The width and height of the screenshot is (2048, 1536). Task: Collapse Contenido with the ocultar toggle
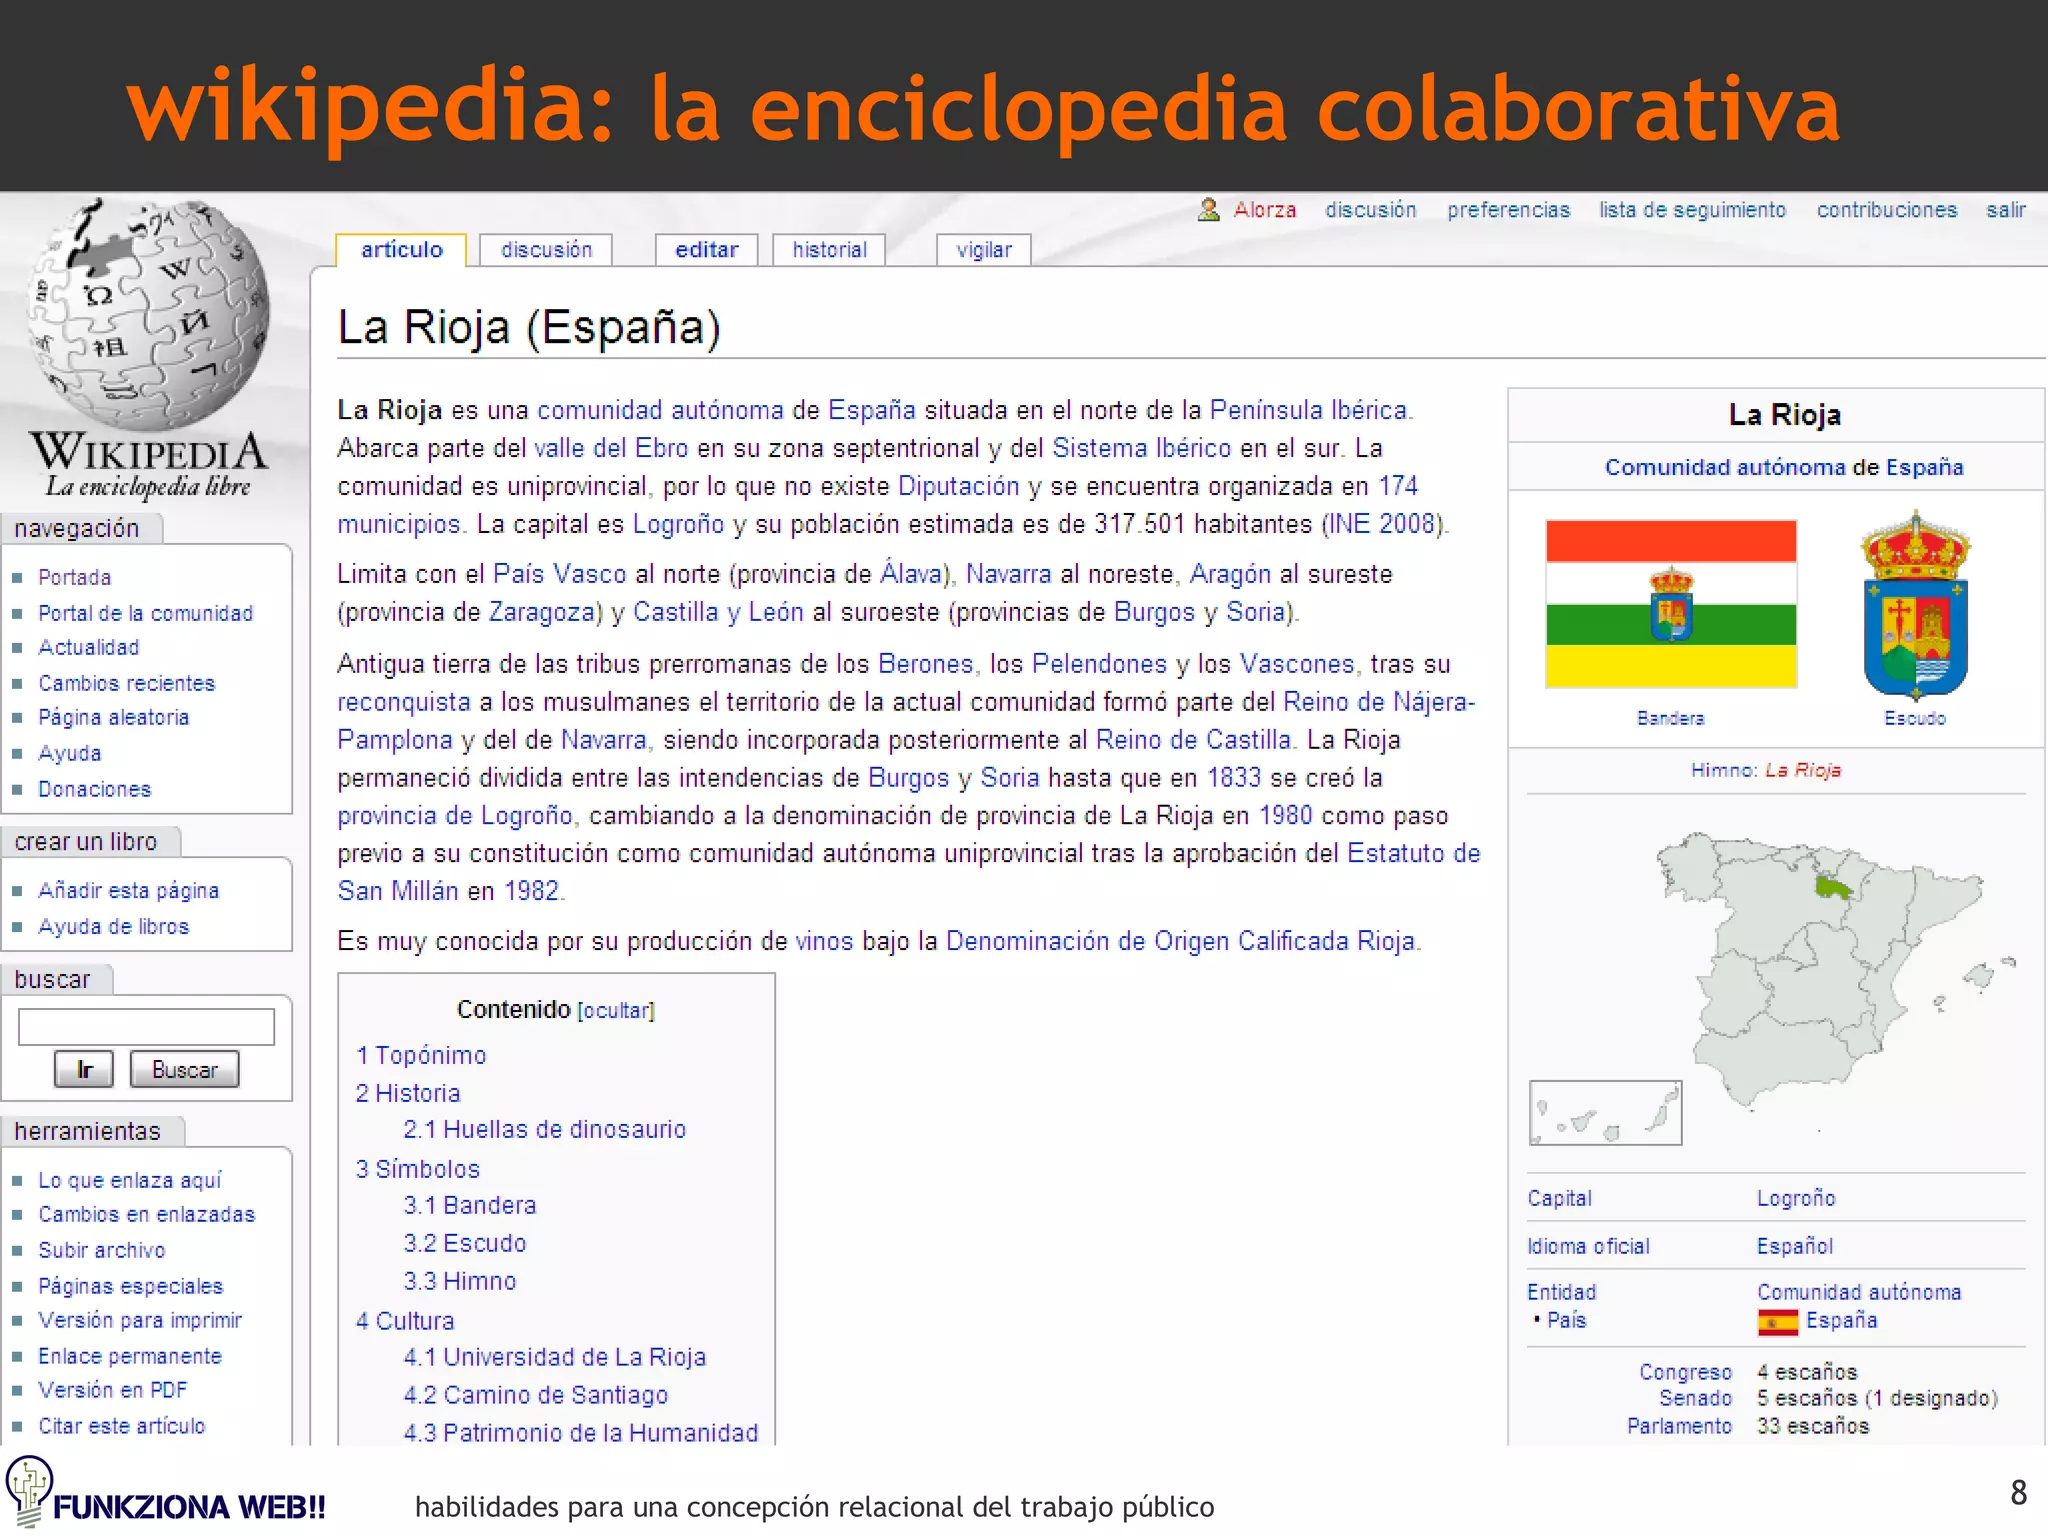(616, 1010)
